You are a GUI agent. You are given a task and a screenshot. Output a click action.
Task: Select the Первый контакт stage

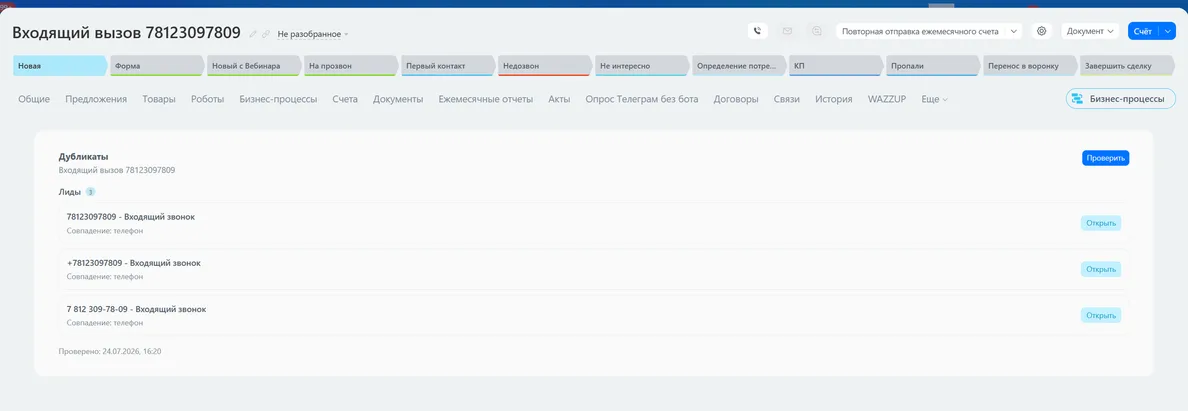449,66
